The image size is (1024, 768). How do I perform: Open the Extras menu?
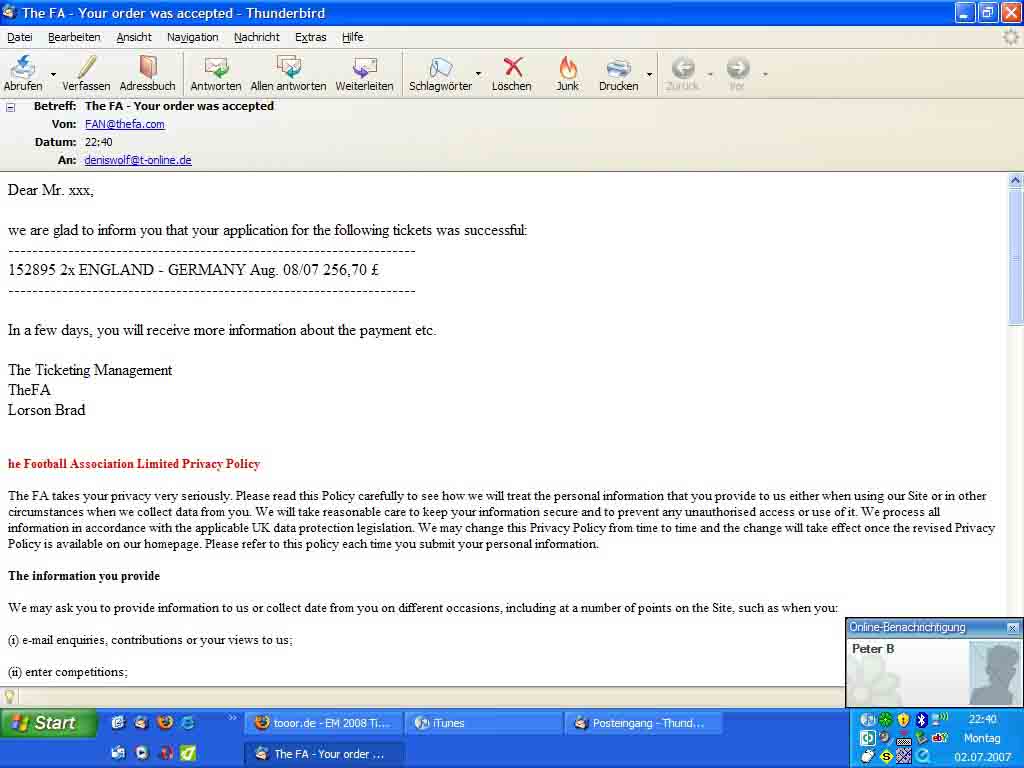(310, 37)
